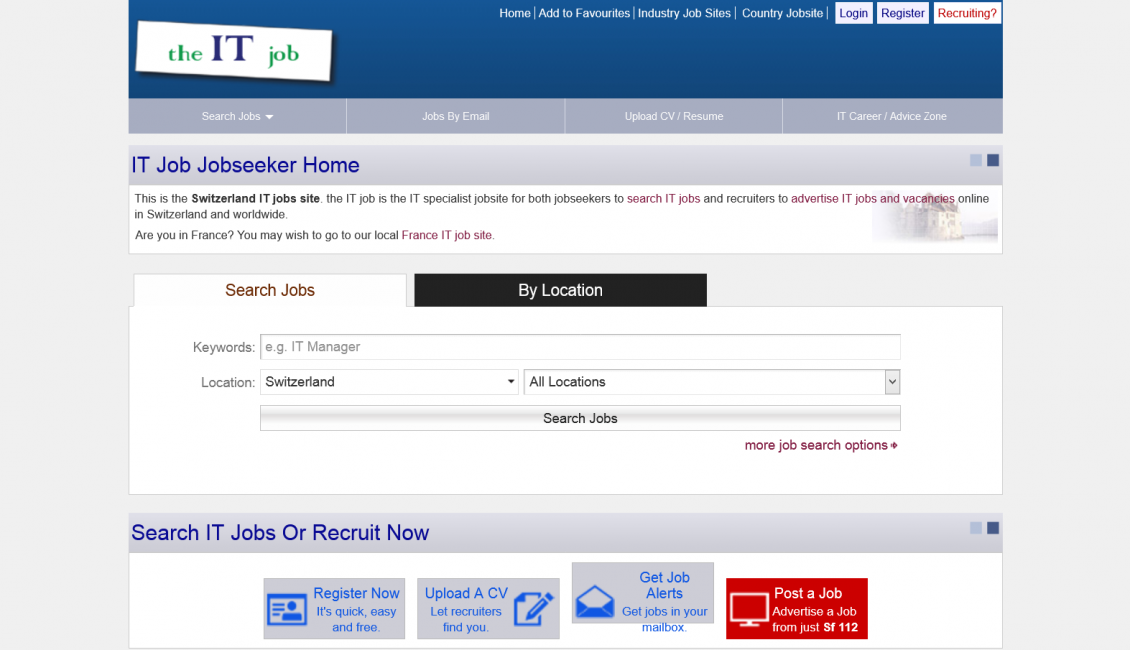
Task: Open the Search Jobs navigation dropdown menu
Action: [237, 116]
